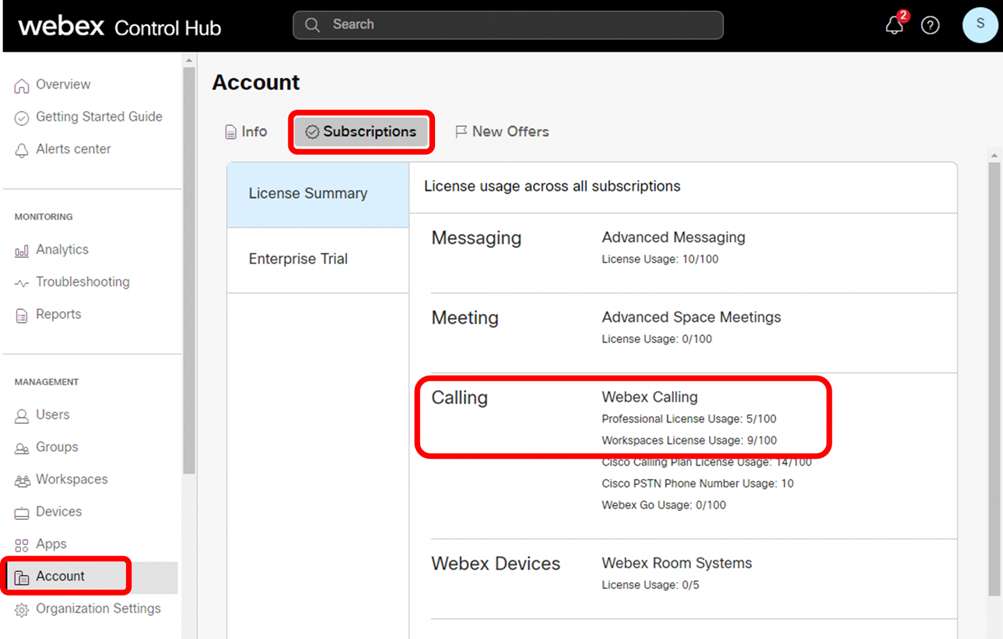Go to Users in Management section
The height and width of the screenshot is (639, 1003).
(52, 415)
